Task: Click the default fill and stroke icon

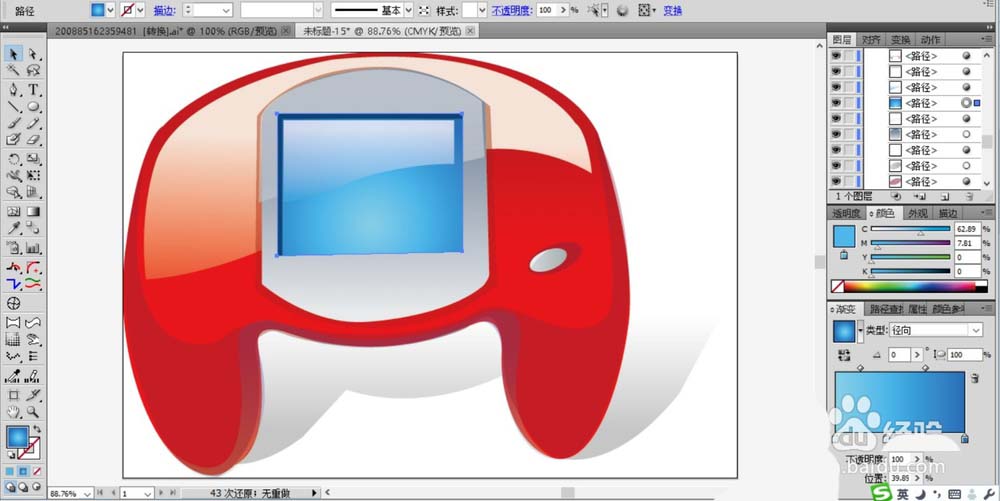Action: pyautogui.click(x=10, y=455)
